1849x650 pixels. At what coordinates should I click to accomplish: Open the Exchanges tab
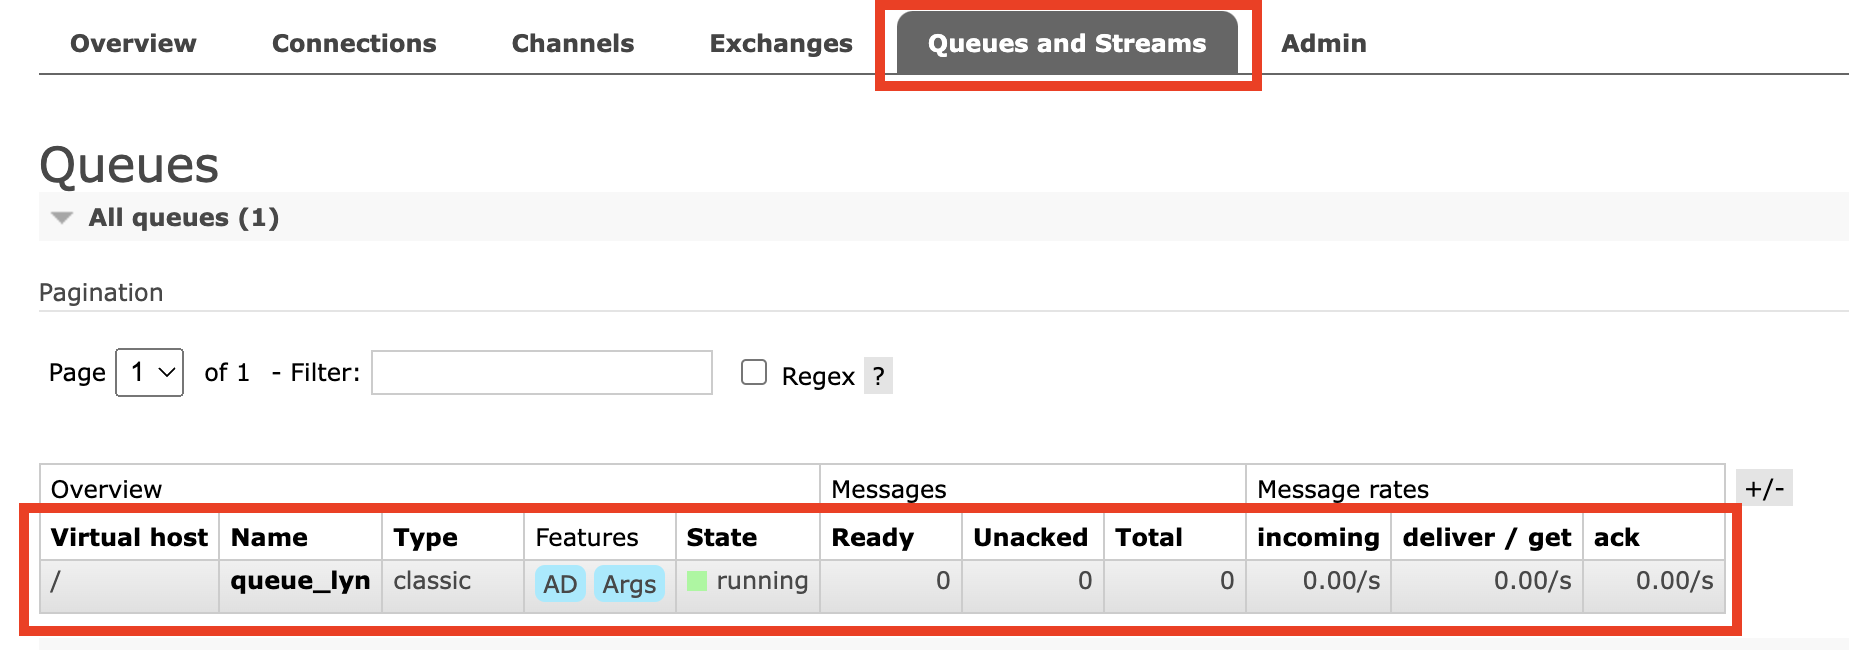(x=781, y=43)
